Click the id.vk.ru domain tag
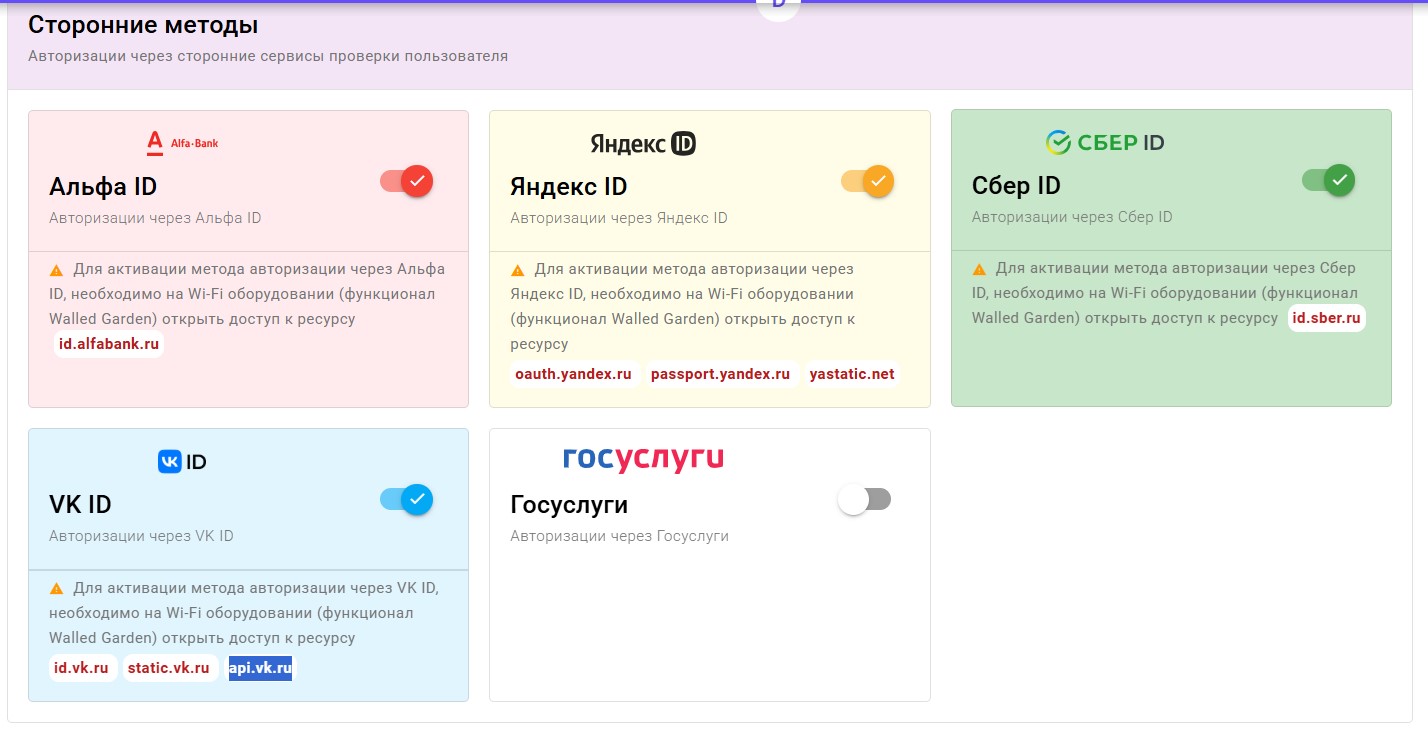 click(81, 668)
